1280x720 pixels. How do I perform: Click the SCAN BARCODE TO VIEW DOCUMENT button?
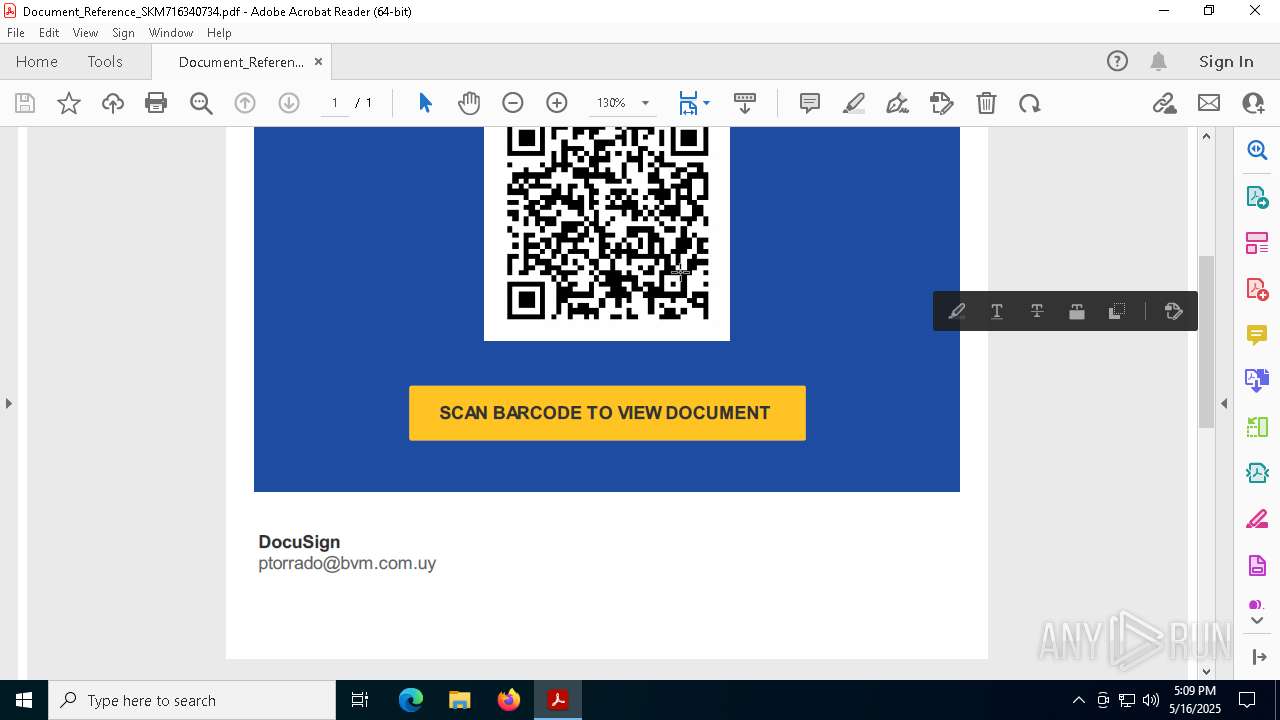click(x=607, y=413)
